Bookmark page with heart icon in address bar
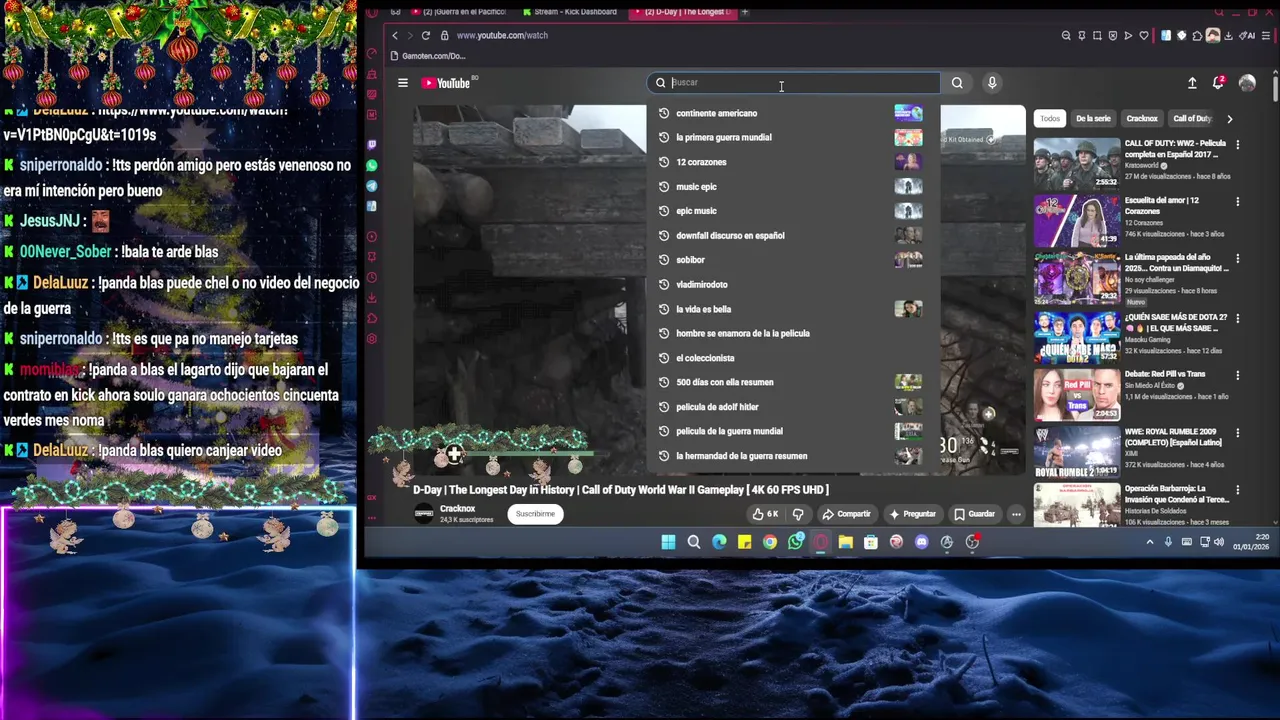Image resolution: width=1280 pixels, height=720 pixels. pyautogui.click(x=1144, y=35)
